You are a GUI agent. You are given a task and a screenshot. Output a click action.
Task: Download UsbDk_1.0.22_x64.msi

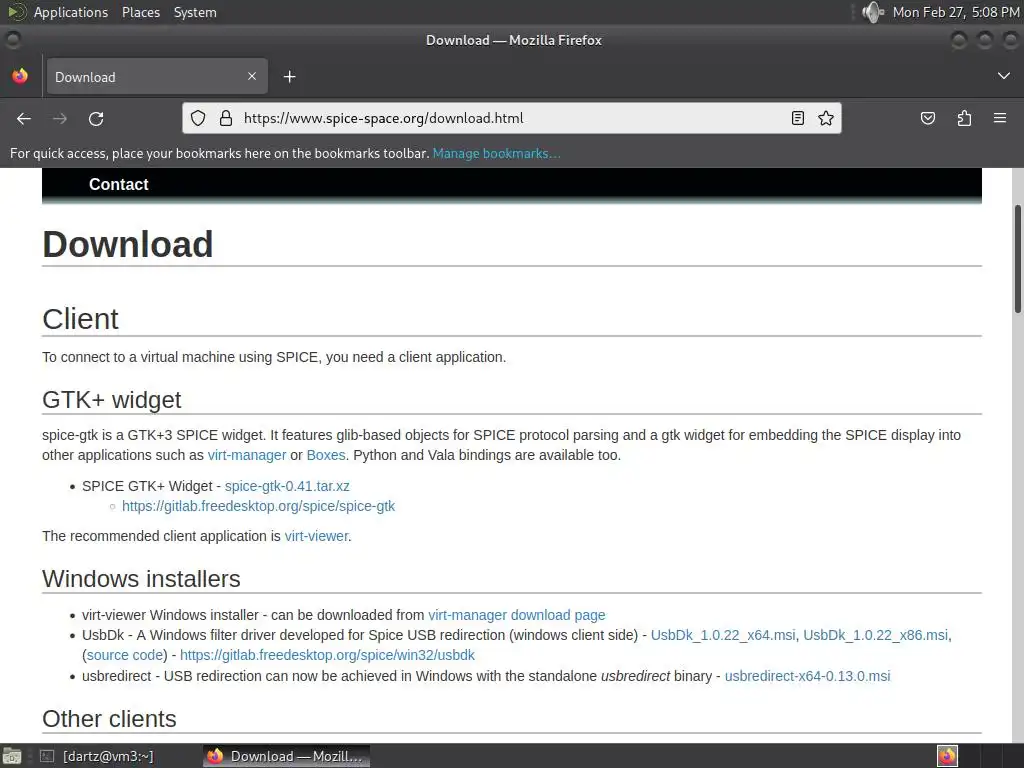[723, 635]
